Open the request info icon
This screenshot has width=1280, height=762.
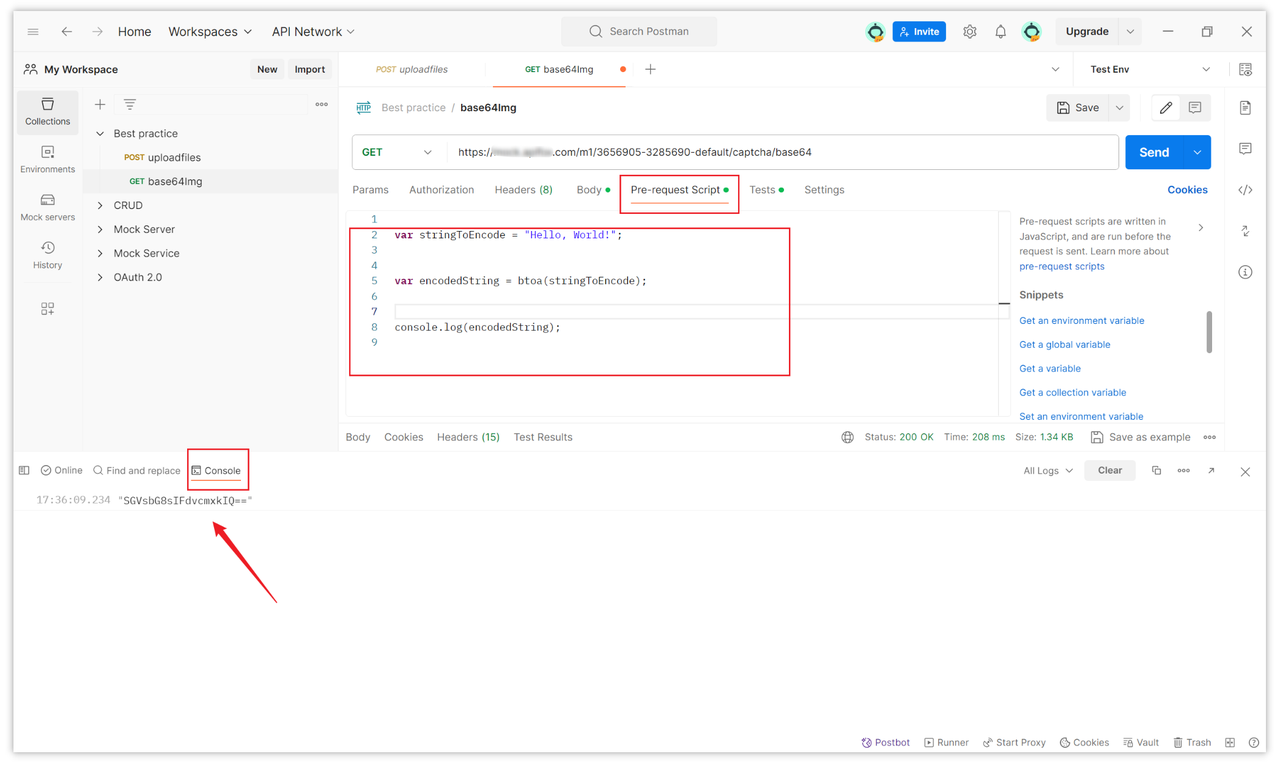[1245, 271]
